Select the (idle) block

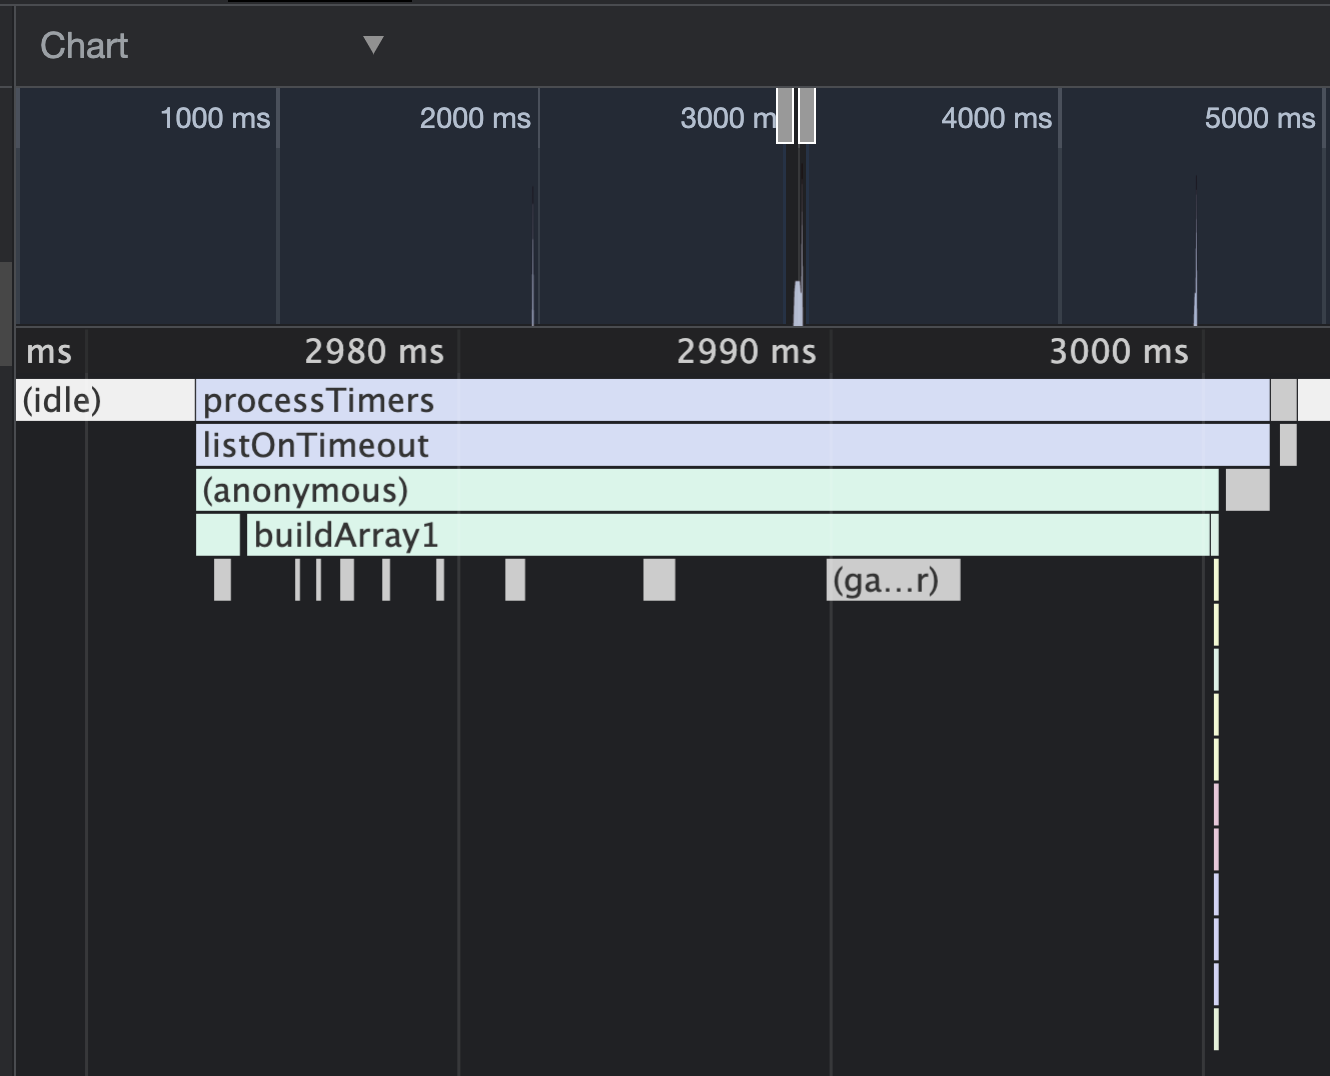coord(105,400)
